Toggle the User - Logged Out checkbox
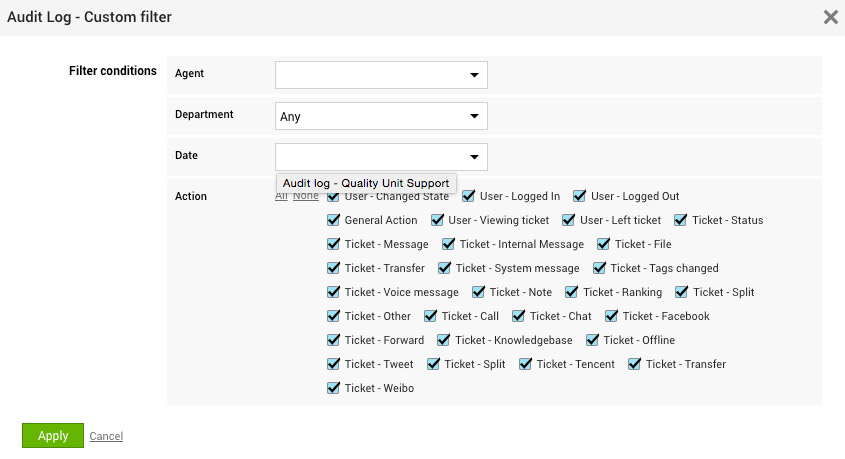845x459 pixels. [x=582, y=196]
